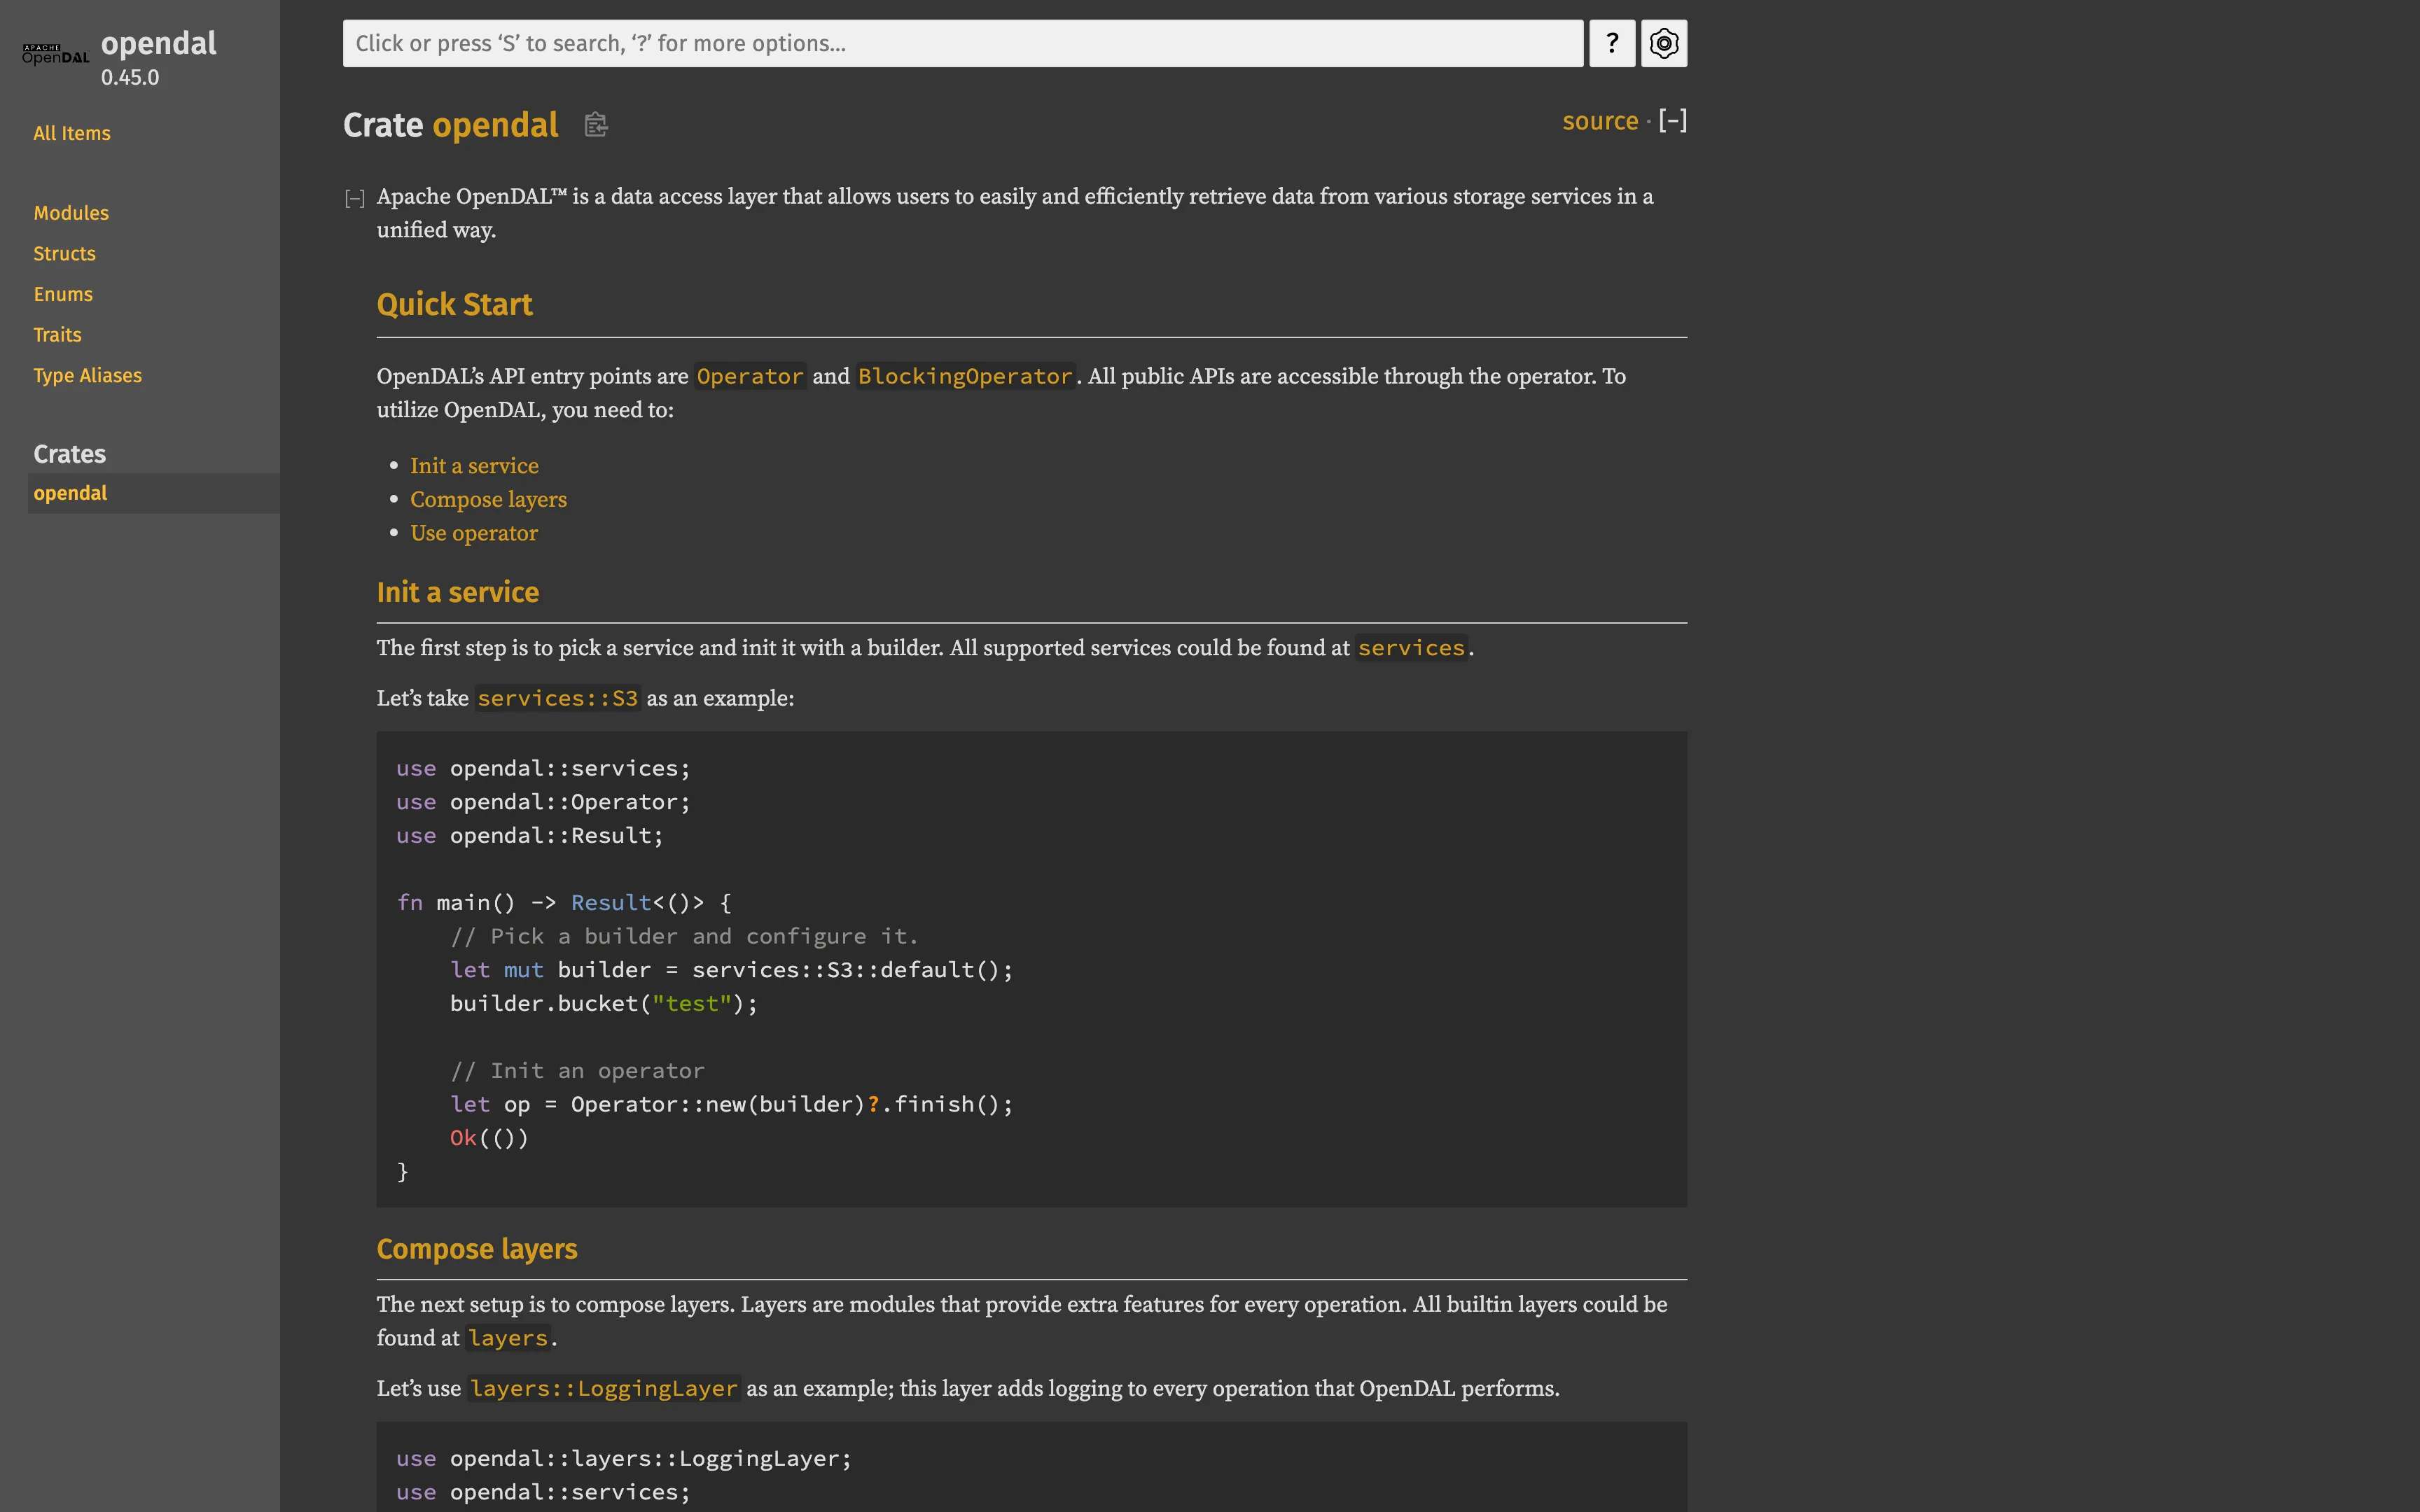Open the layers::LoggingLayer link
The image size is (2420, 1512).
click(602, 1388)
